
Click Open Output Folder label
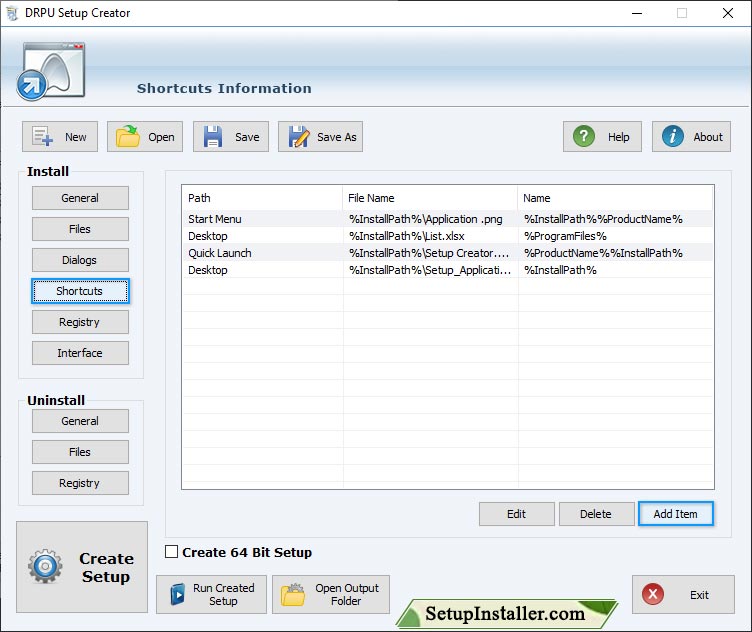click(x=347, y=595)
